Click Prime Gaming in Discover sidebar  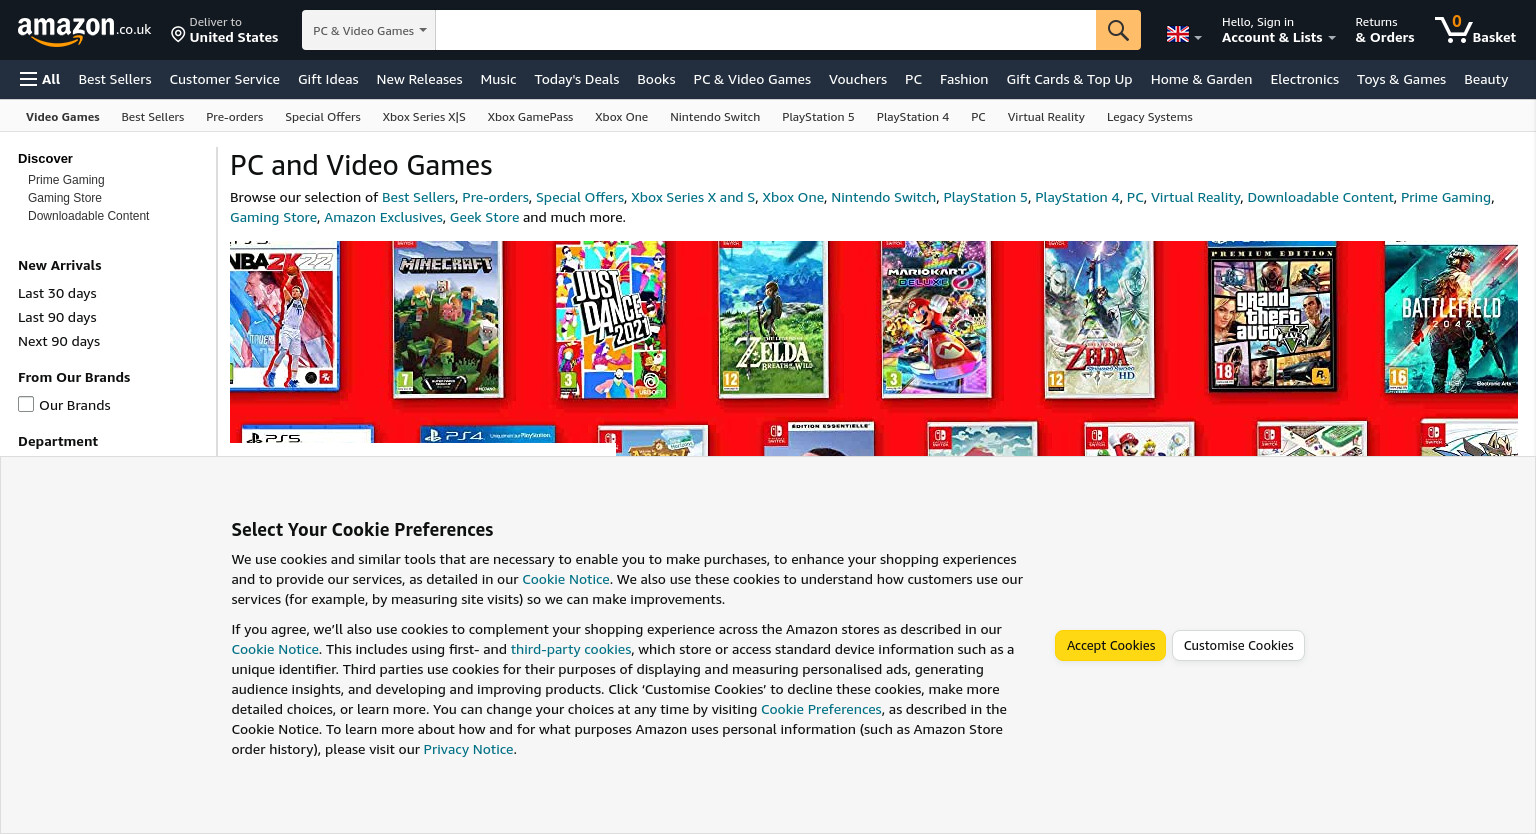click(66, 180)
